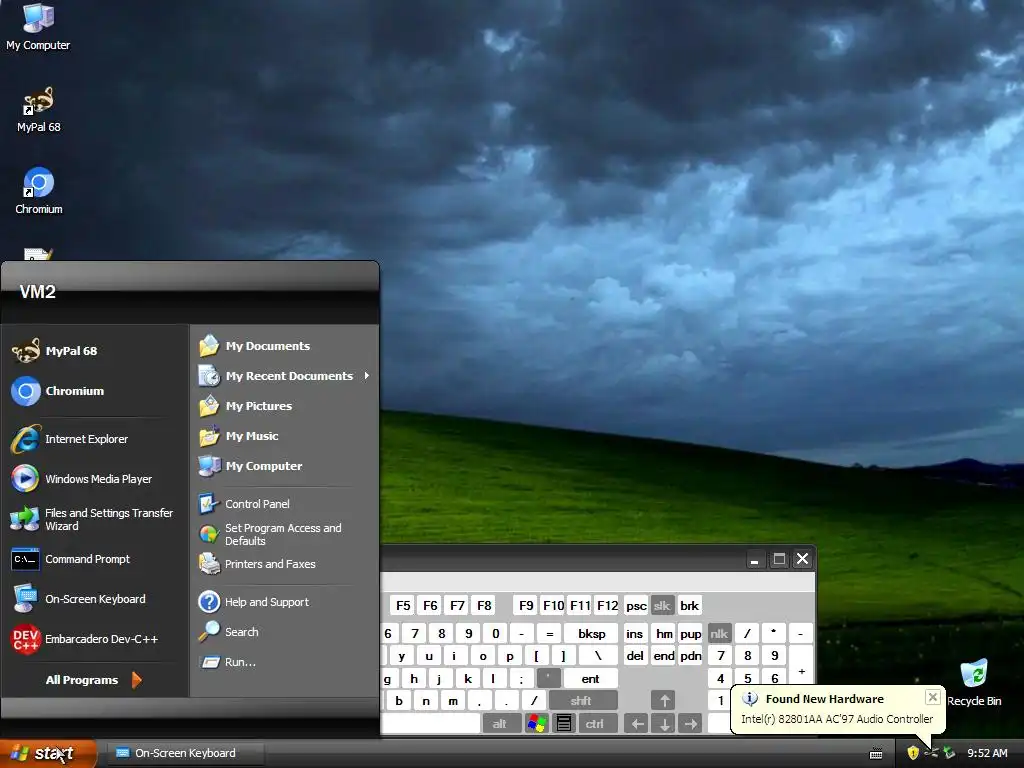This screenshot has width=1024, height=768.
Task: Click the right arrow key
Action: [691, 724]
